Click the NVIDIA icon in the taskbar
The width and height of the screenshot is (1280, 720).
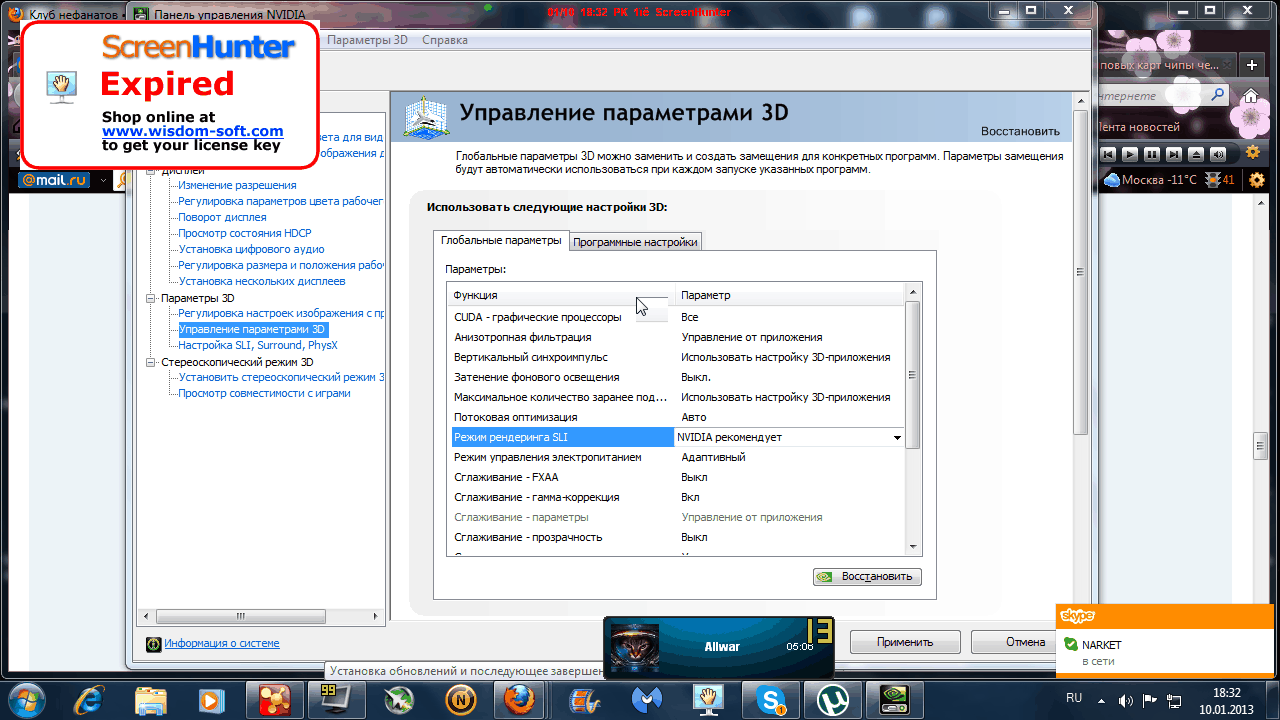889,697
